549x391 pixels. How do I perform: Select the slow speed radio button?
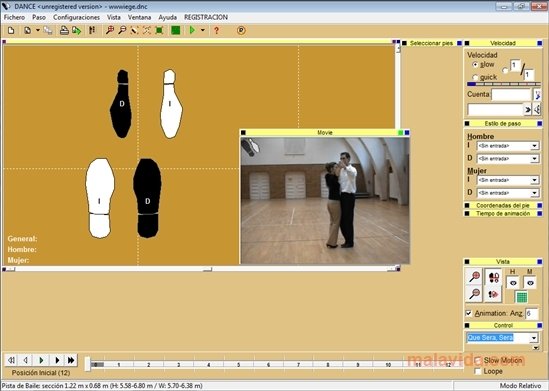click(475, 65)
